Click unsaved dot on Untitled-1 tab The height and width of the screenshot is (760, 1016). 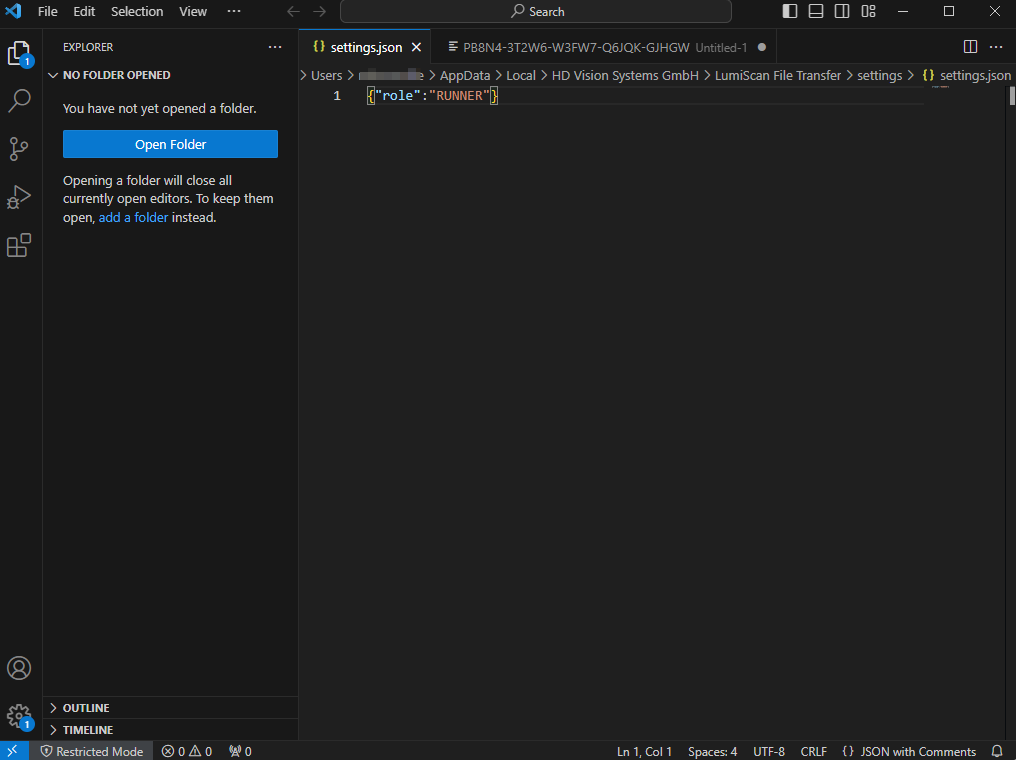point(762,47)
